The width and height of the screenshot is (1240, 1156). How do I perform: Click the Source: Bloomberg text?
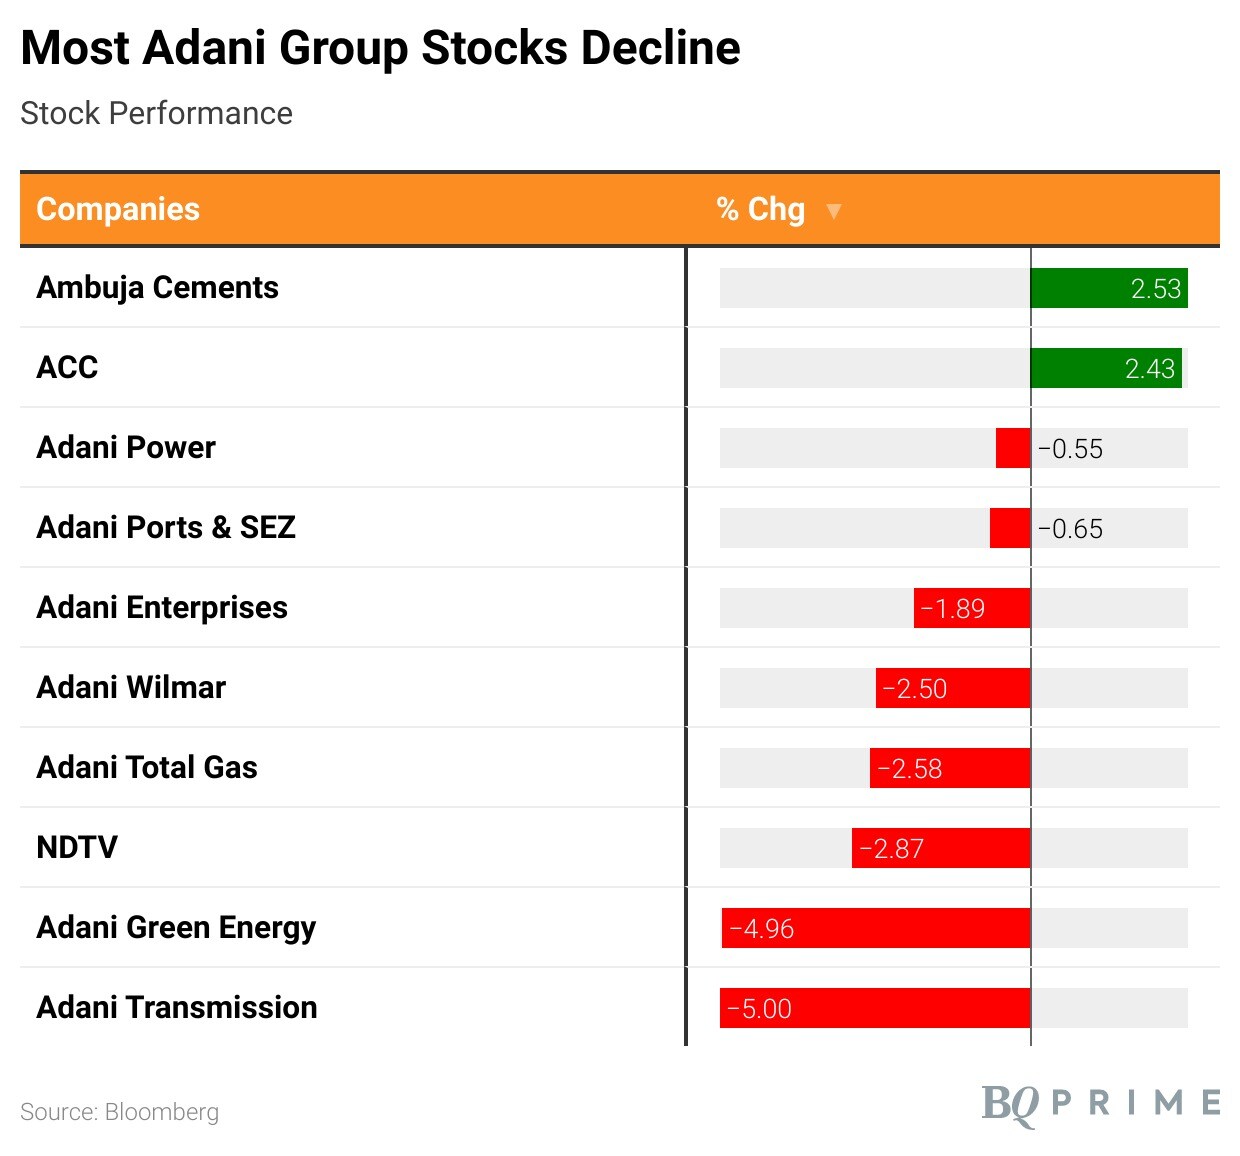click(119, 1112)
